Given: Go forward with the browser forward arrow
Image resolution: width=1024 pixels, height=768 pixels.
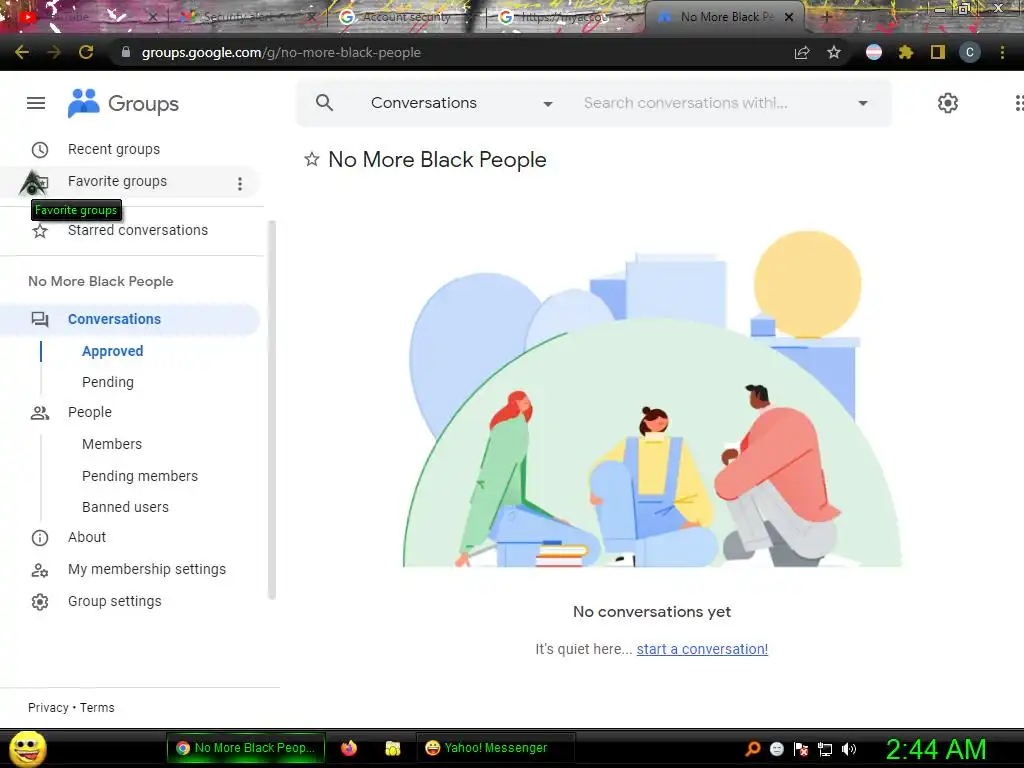Looking at the screenshot, I should pyautogui.click(x=54, y=52).
